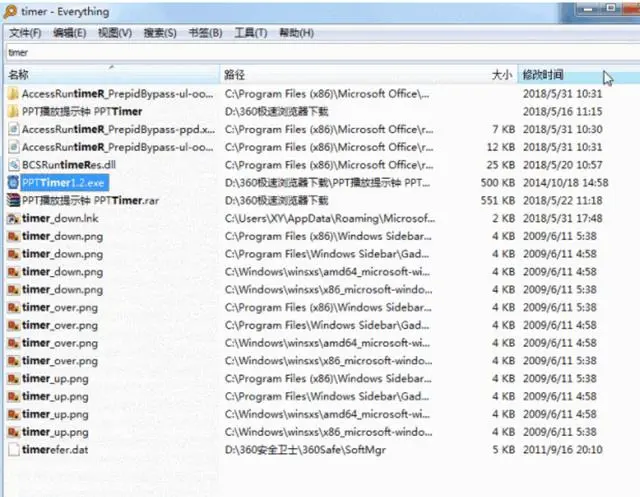This screenshot has width=640, height=497.
Task: Click the BCSRuntimeRes.dll file icon
Action: tap(13, 165)
